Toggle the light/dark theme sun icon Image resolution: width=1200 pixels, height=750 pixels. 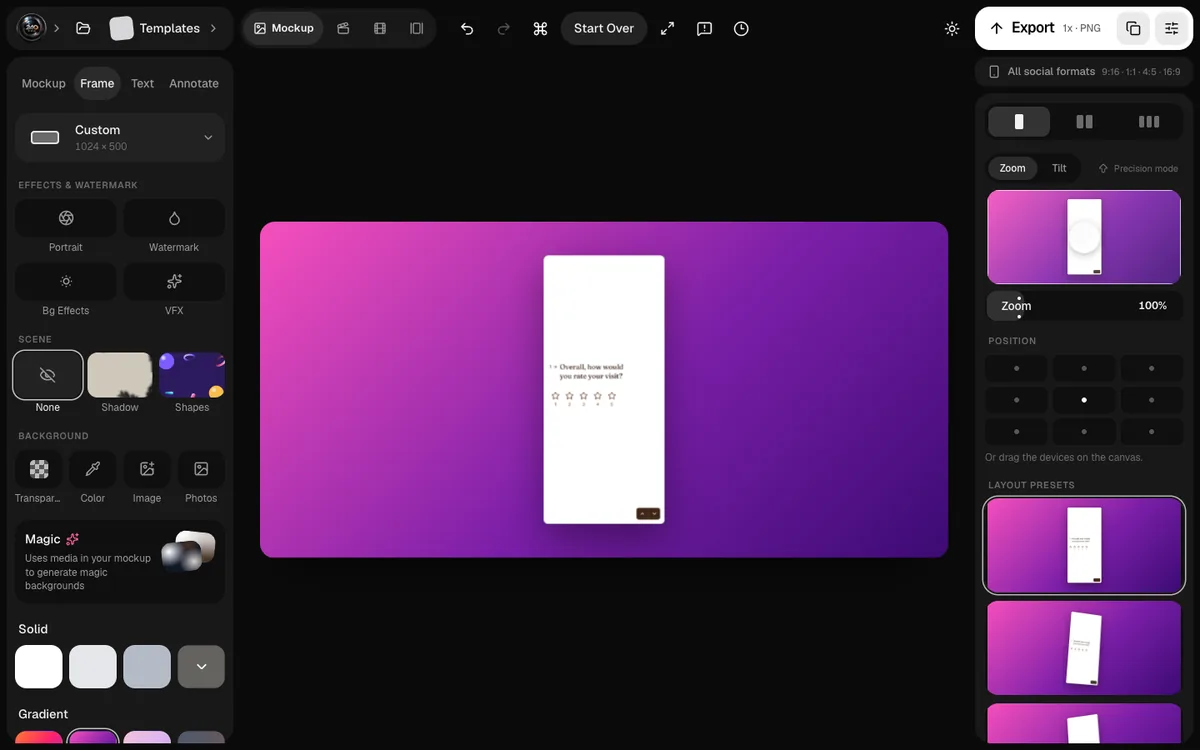[x=952, y=28]
